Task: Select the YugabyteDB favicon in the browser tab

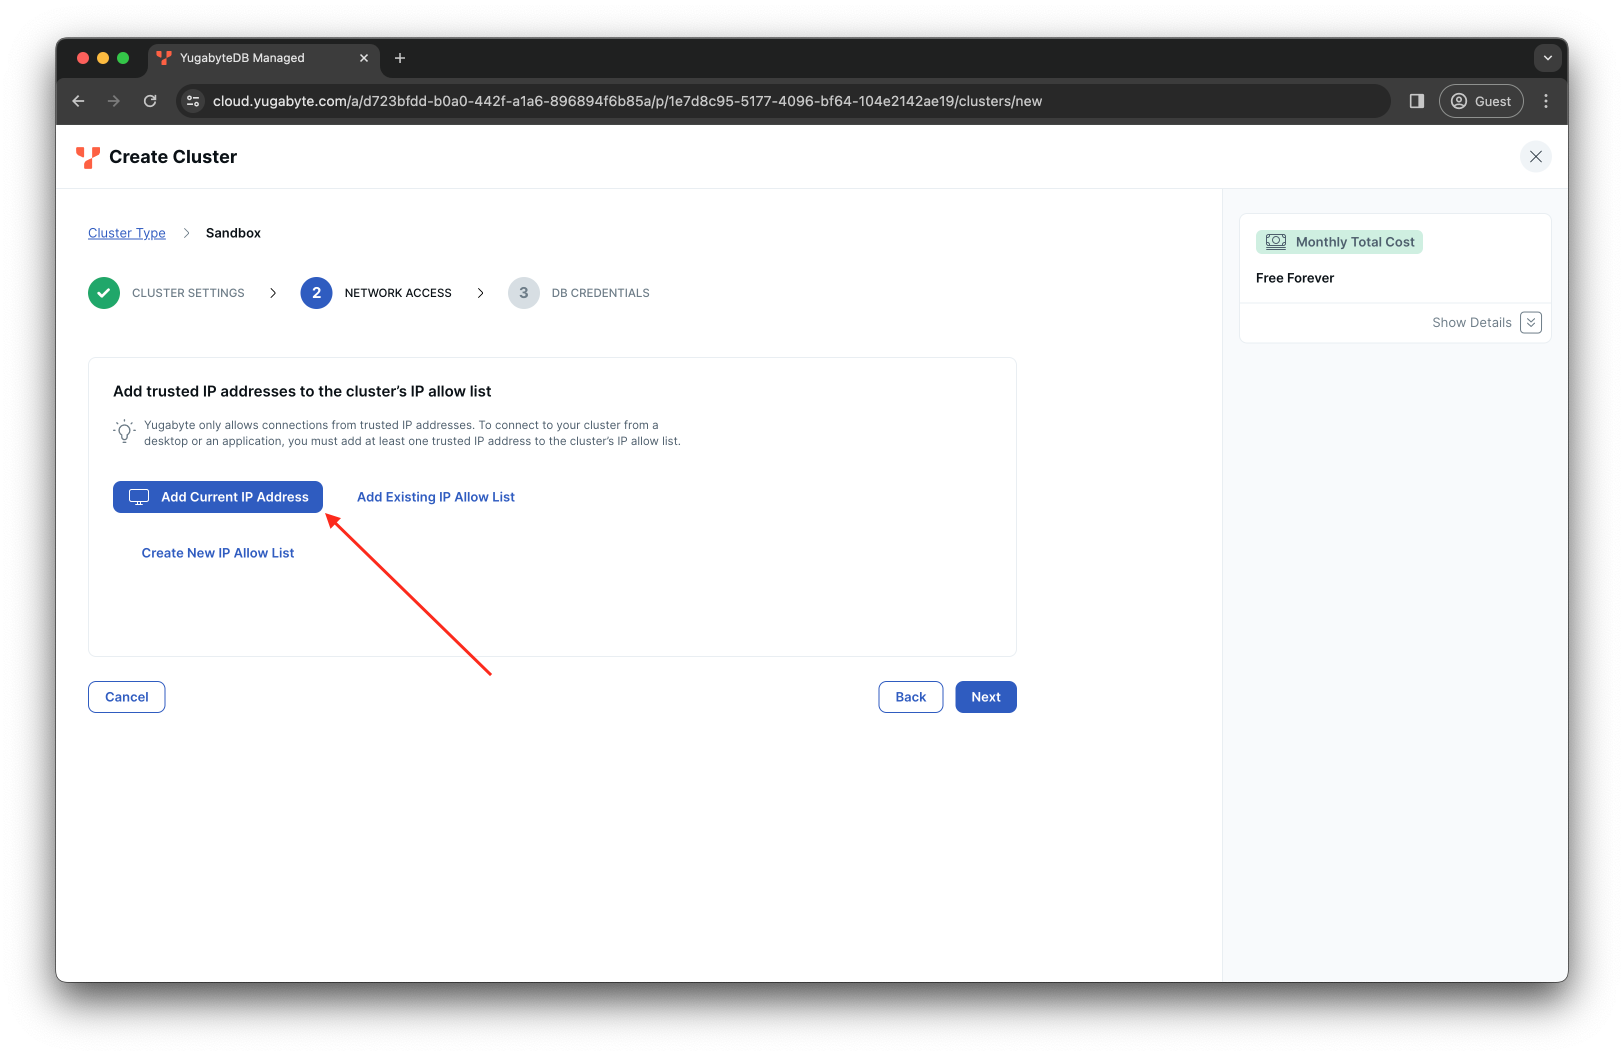Action: coord(163,58)
